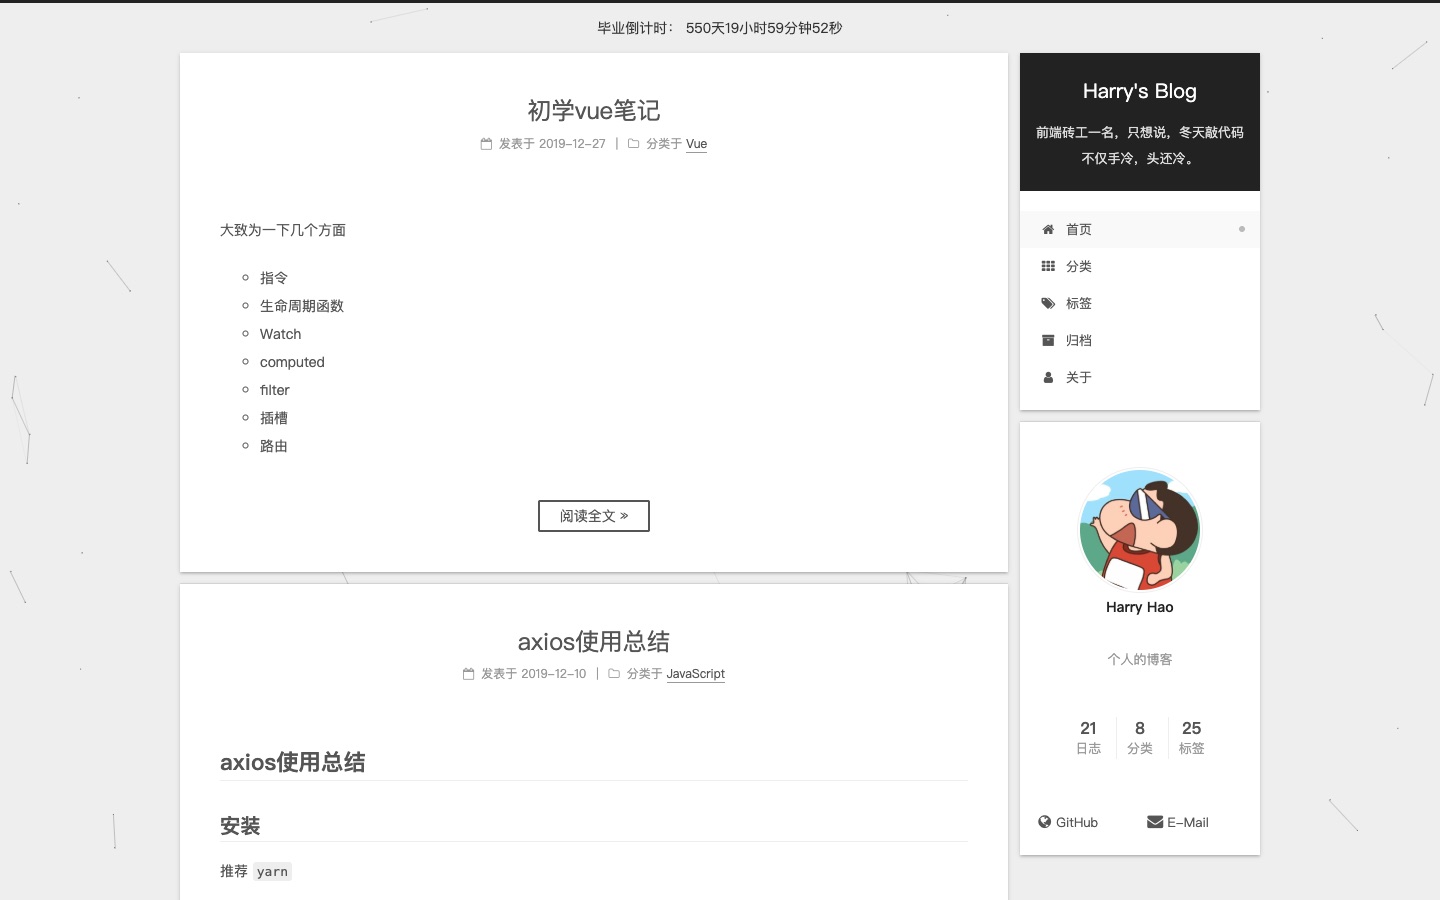
Task: Open the 初学vue笔记 post title
Action: (x=594, y=110)
